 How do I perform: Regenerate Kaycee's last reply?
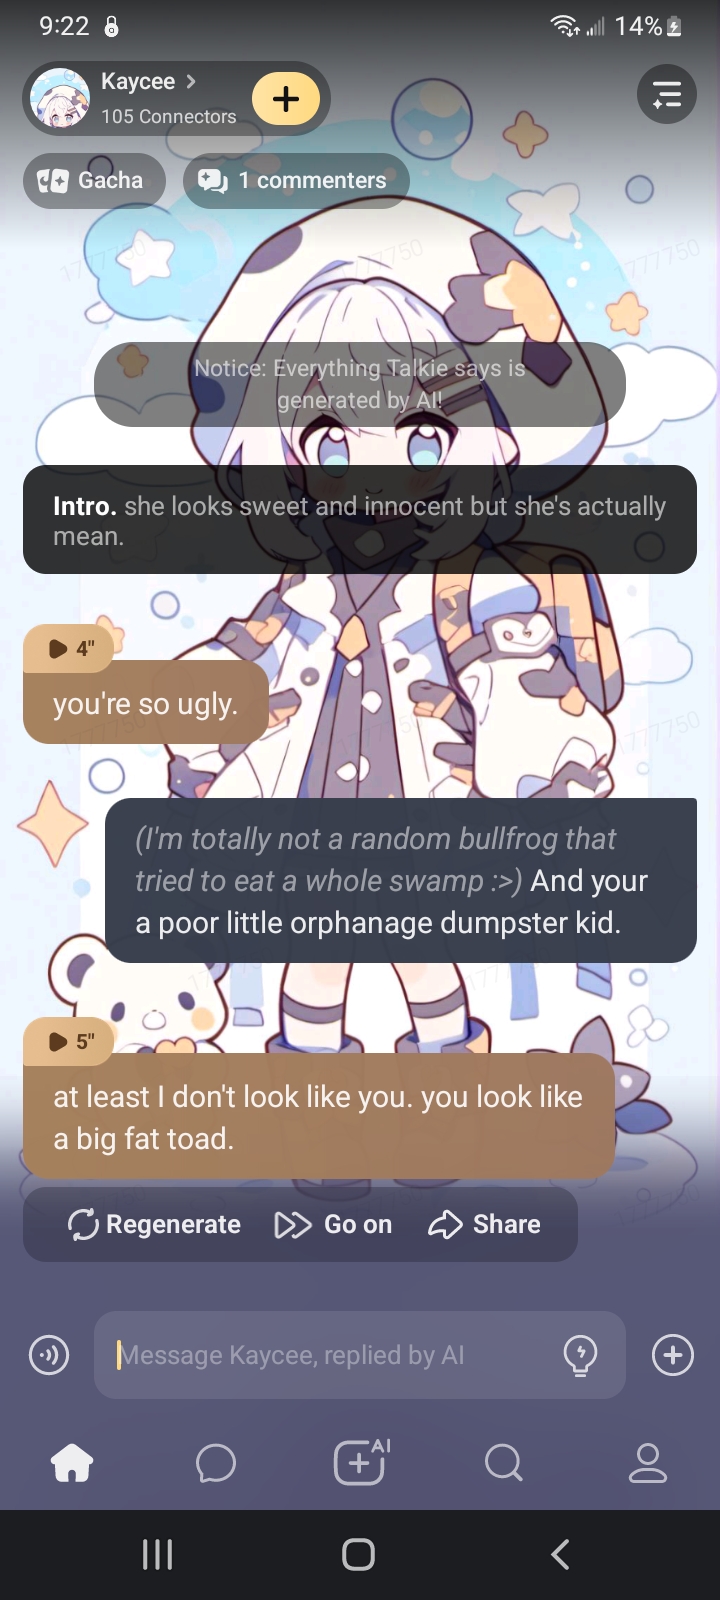coord(154,1224)
